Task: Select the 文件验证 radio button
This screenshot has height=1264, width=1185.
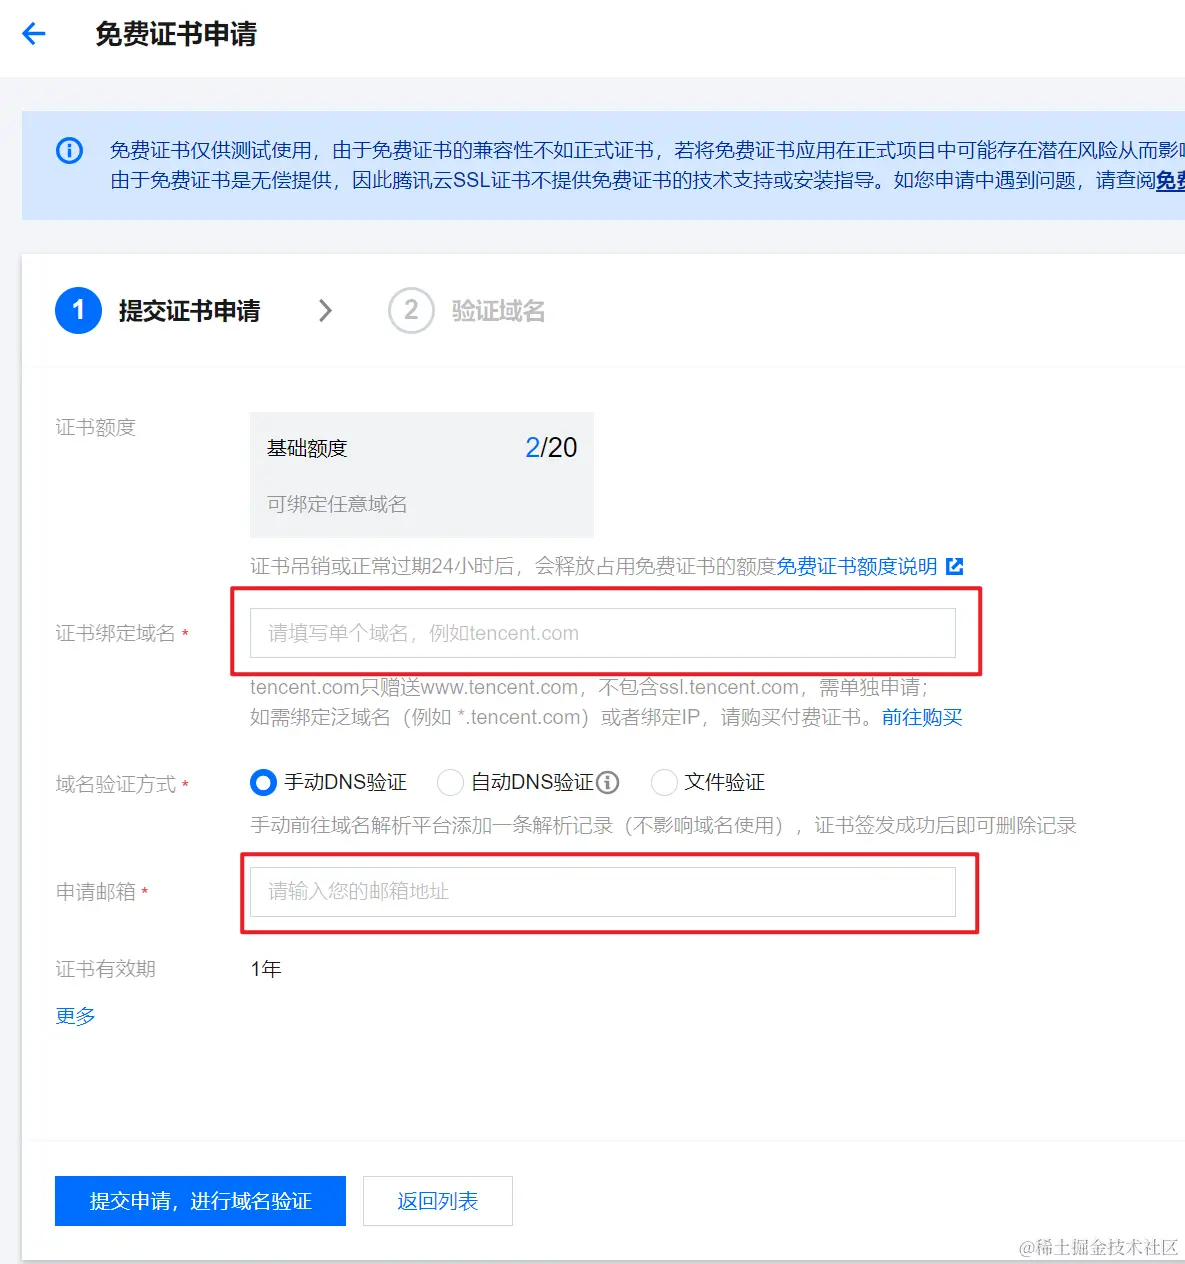Action: 664,782
